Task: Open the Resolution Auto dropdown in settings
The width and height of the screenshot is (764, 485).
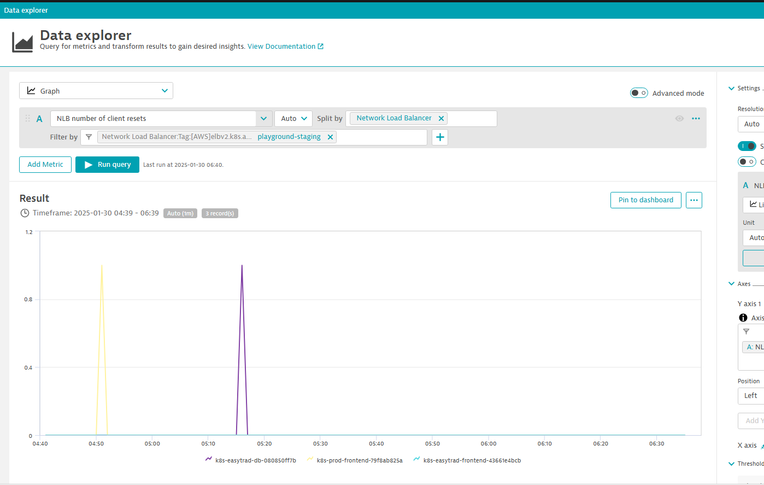Action: [x=751, y=124]
